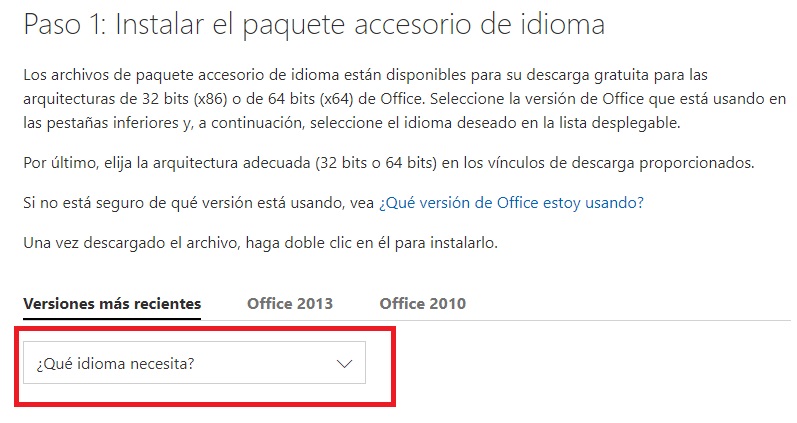The width and height of the screenshot is (797, 423).
Task: Open the "¿Qué idioma necesita?" language dropdown
Action: [194, 363]
